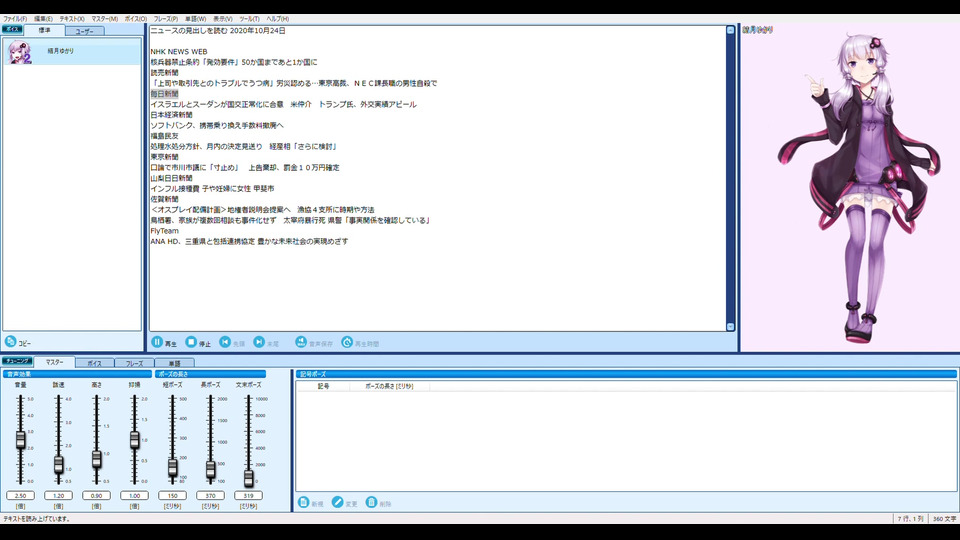Open the ツール(T) menu
Screen dimensions: 960x540
(249, 19)
